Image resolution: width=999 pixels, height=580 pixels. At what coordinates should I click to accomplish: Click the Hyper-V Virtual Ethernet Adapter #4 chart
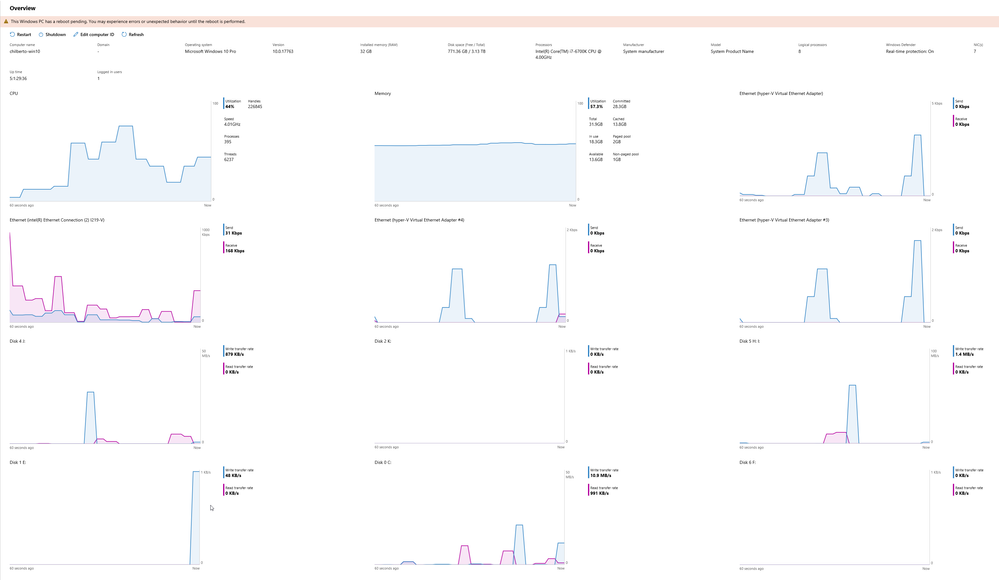coord(470,275)
